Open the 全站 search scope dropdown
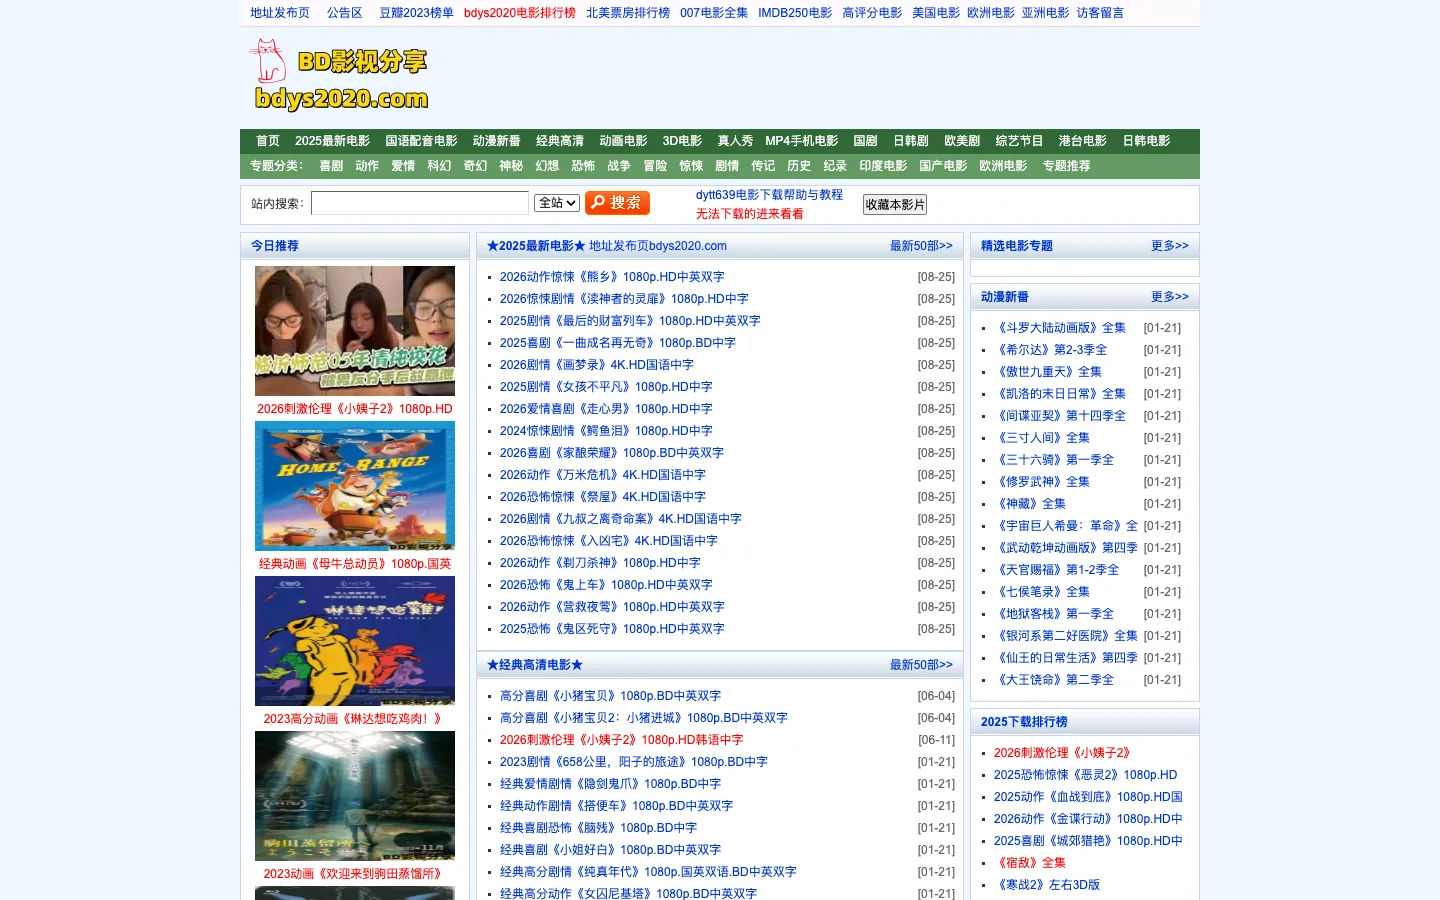 point(557,203)
